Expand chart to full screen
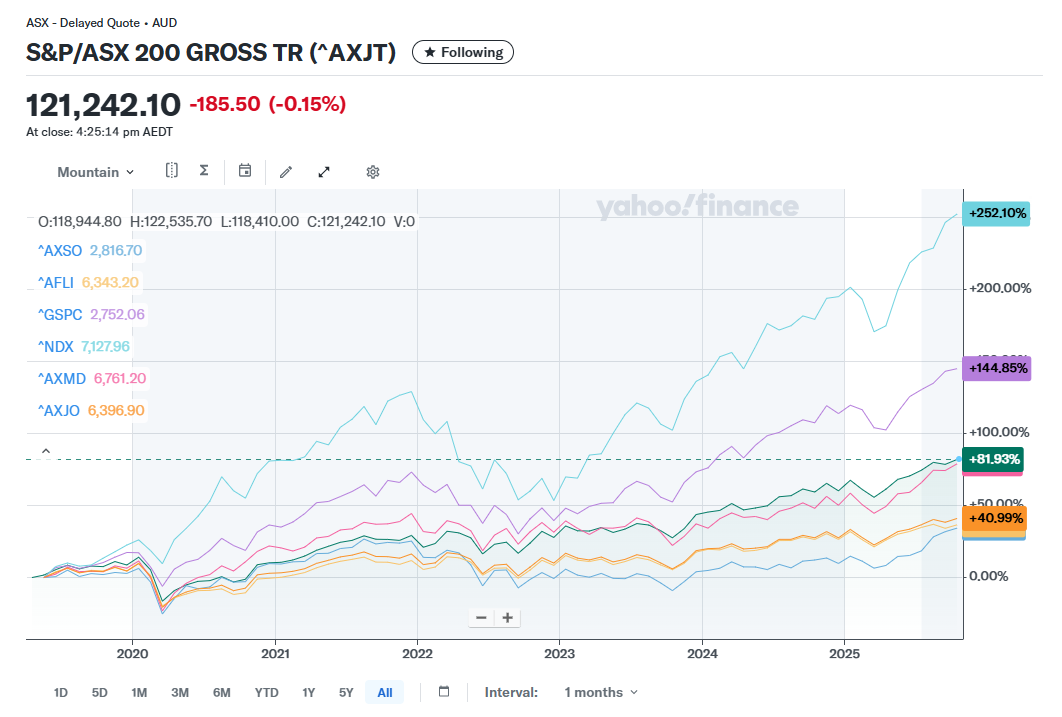This screenshot has width=1062, height=717. click(324, 172)
